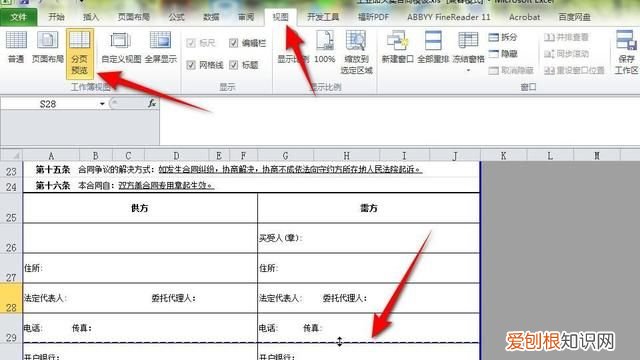The height and width of the screenshot is (360, 640).
Task: Click the 需方 cell
Action: click(369, 208)
